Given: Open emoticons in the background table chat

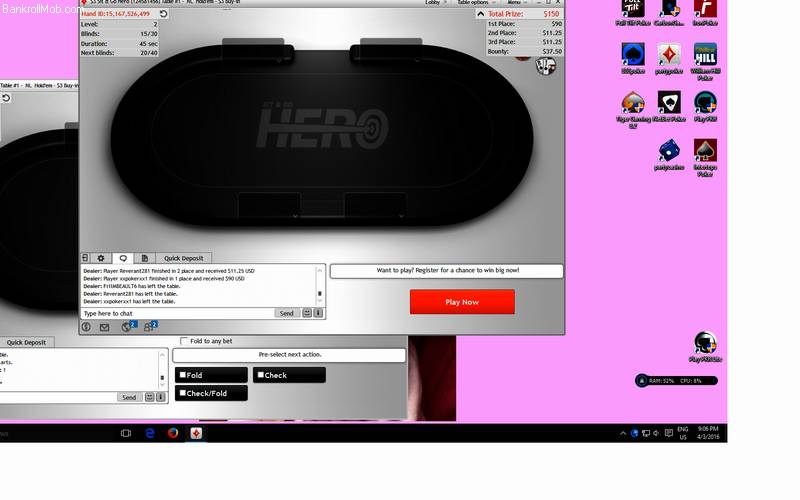Looking at the screenshot, I should tap(149, 397).
